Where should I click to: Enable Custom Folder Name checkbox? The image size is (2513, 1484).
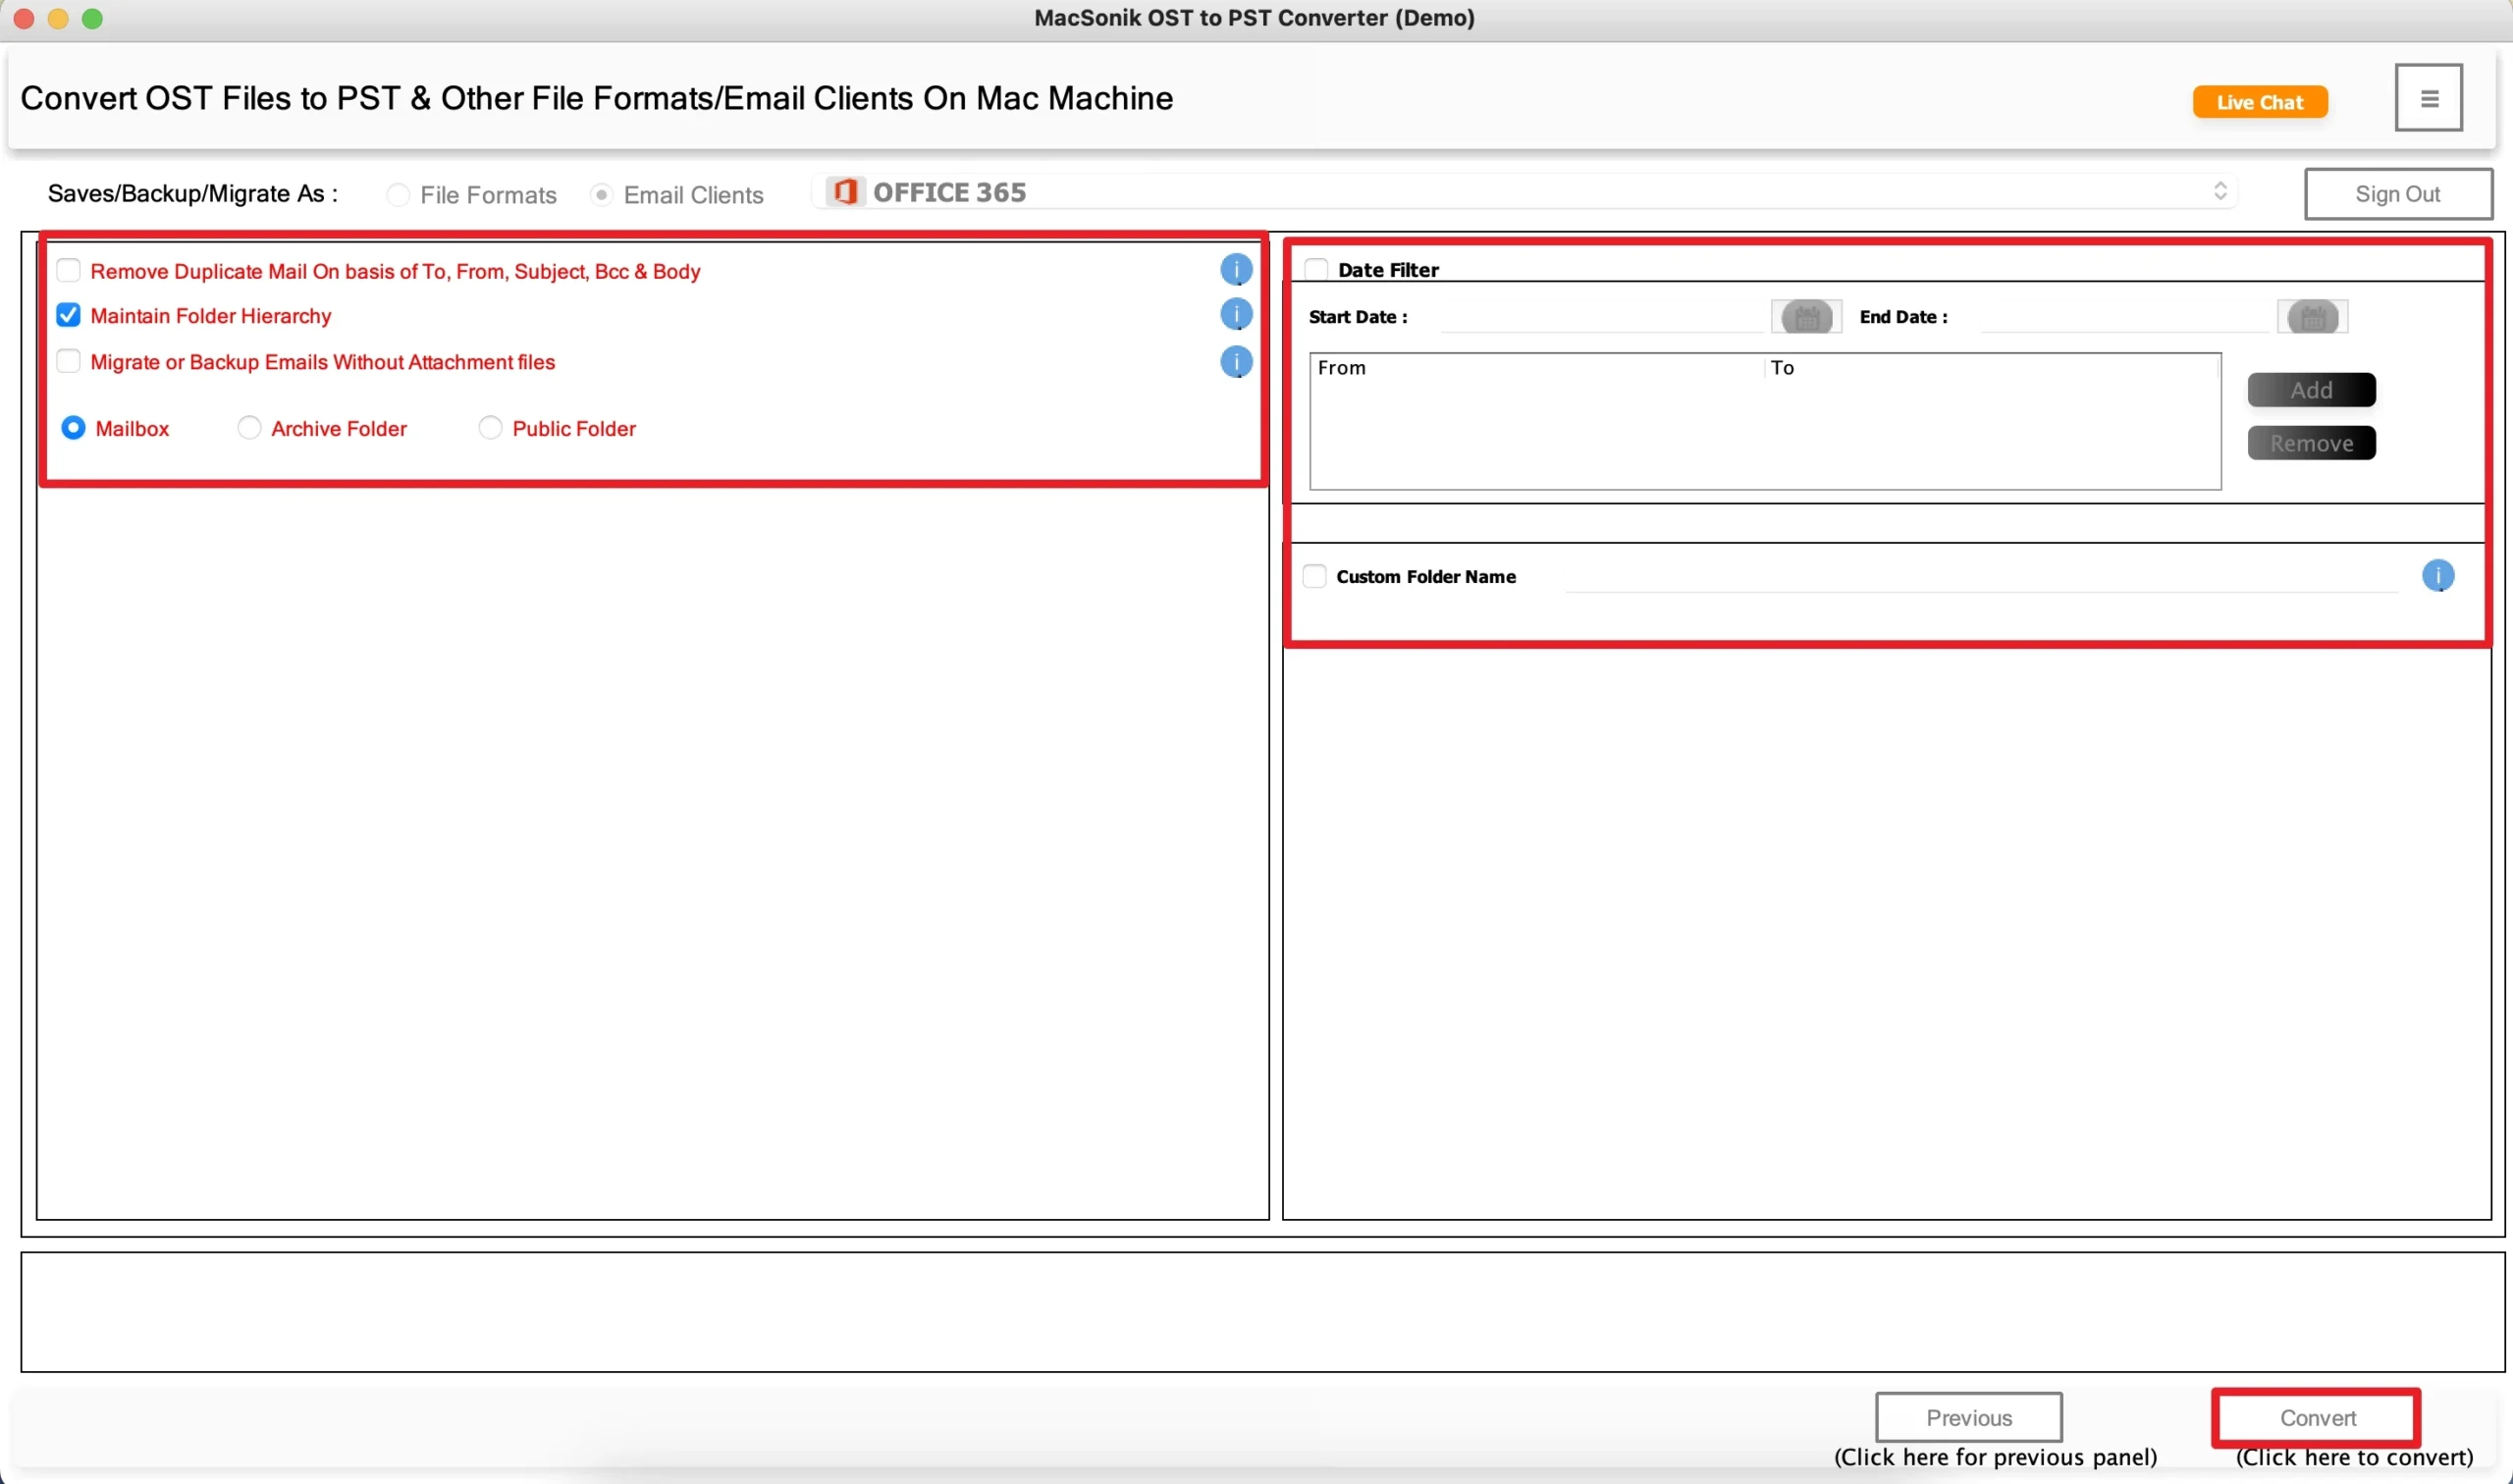click(x=1314, y=576)
